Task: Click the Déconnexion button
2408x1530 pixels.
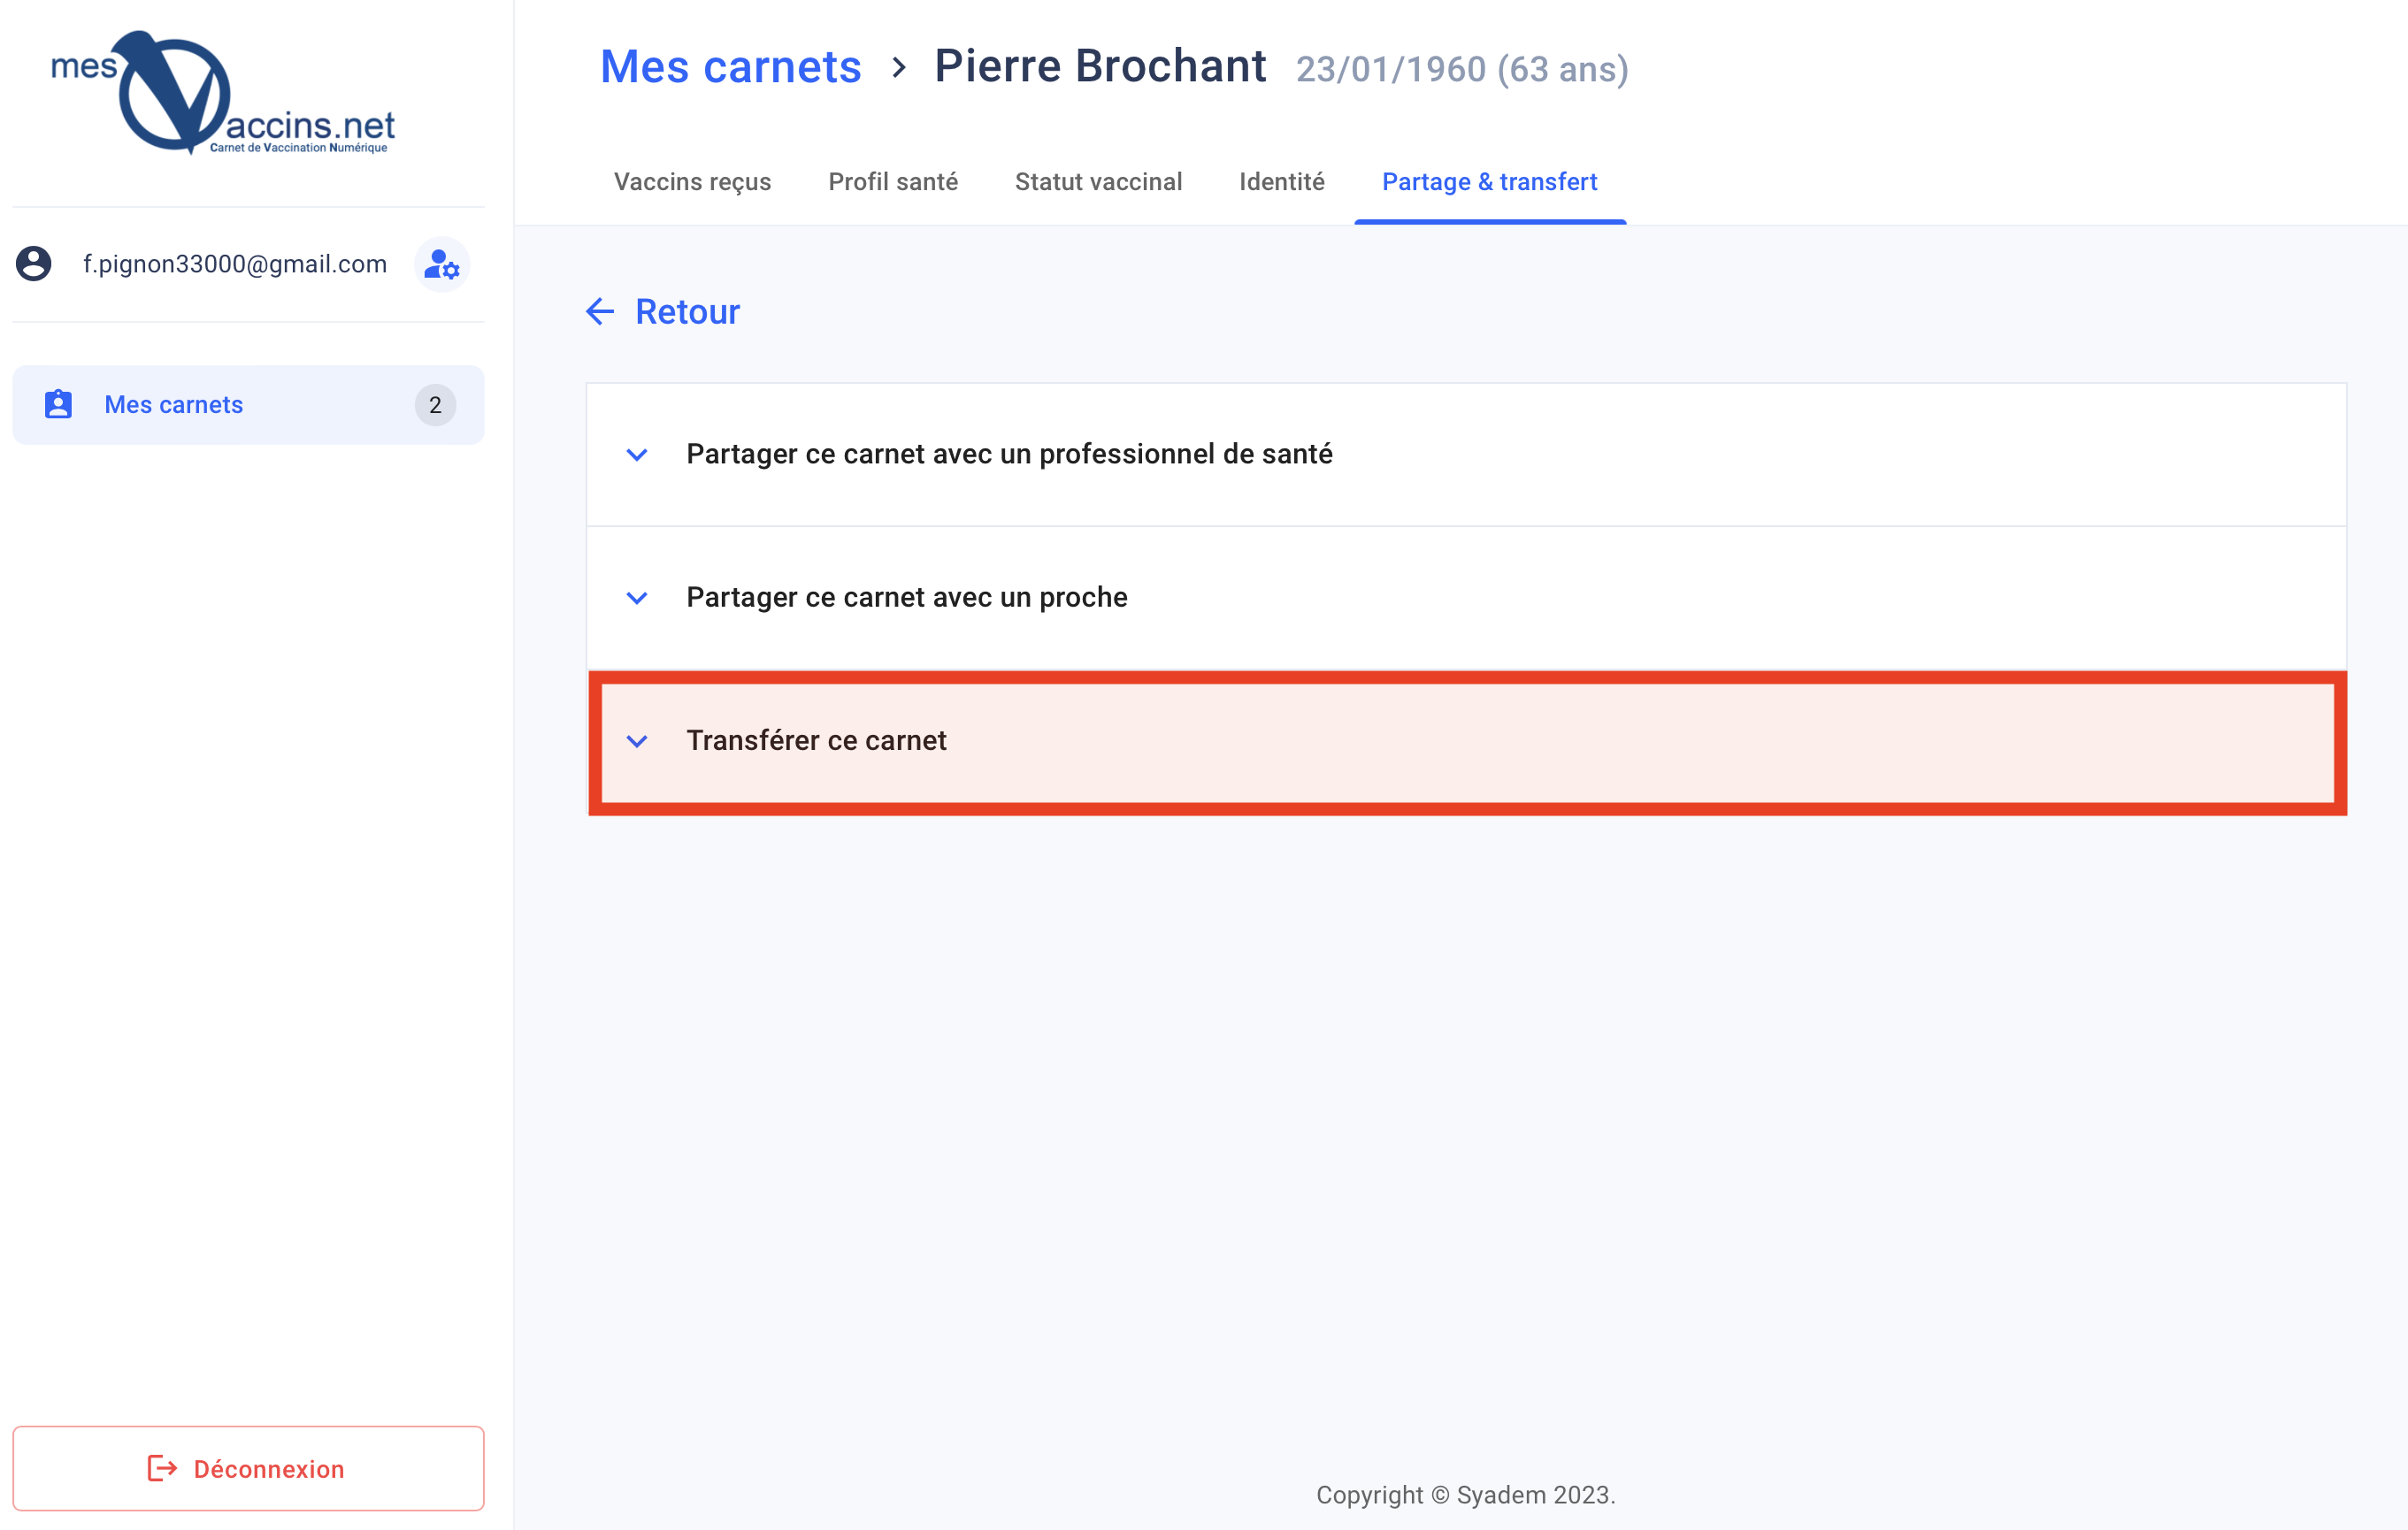Action: point(248,1468)
